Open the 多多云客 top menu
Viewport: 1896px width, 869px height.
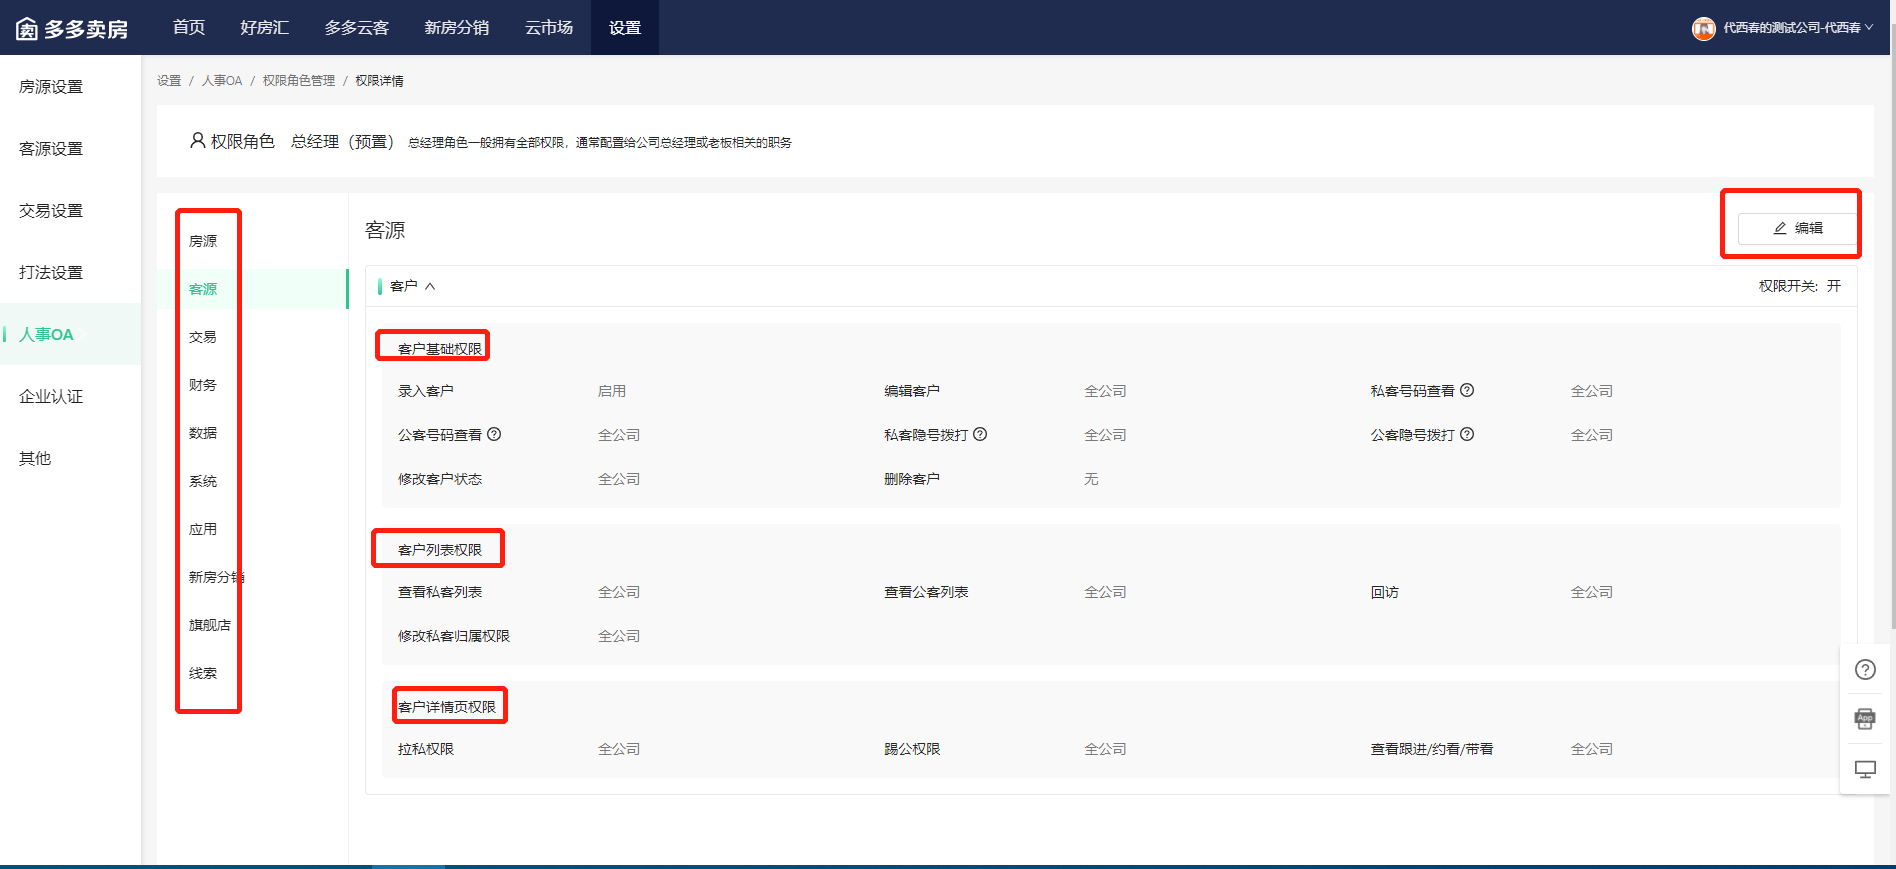tap(357, 28)
